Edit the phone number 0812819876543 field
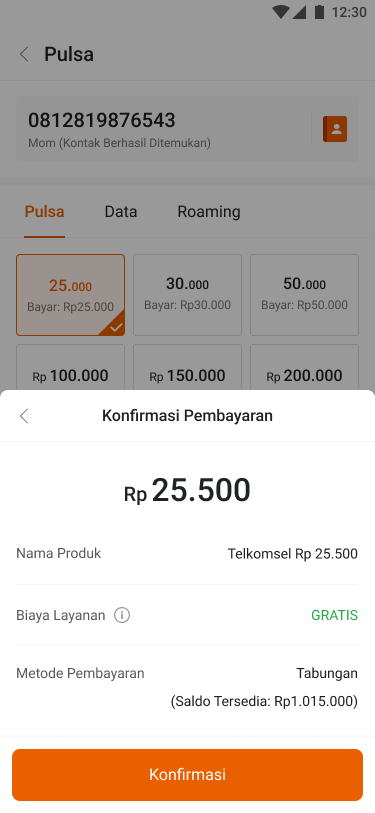Screen dimensions: 375x813 [163, 129]
